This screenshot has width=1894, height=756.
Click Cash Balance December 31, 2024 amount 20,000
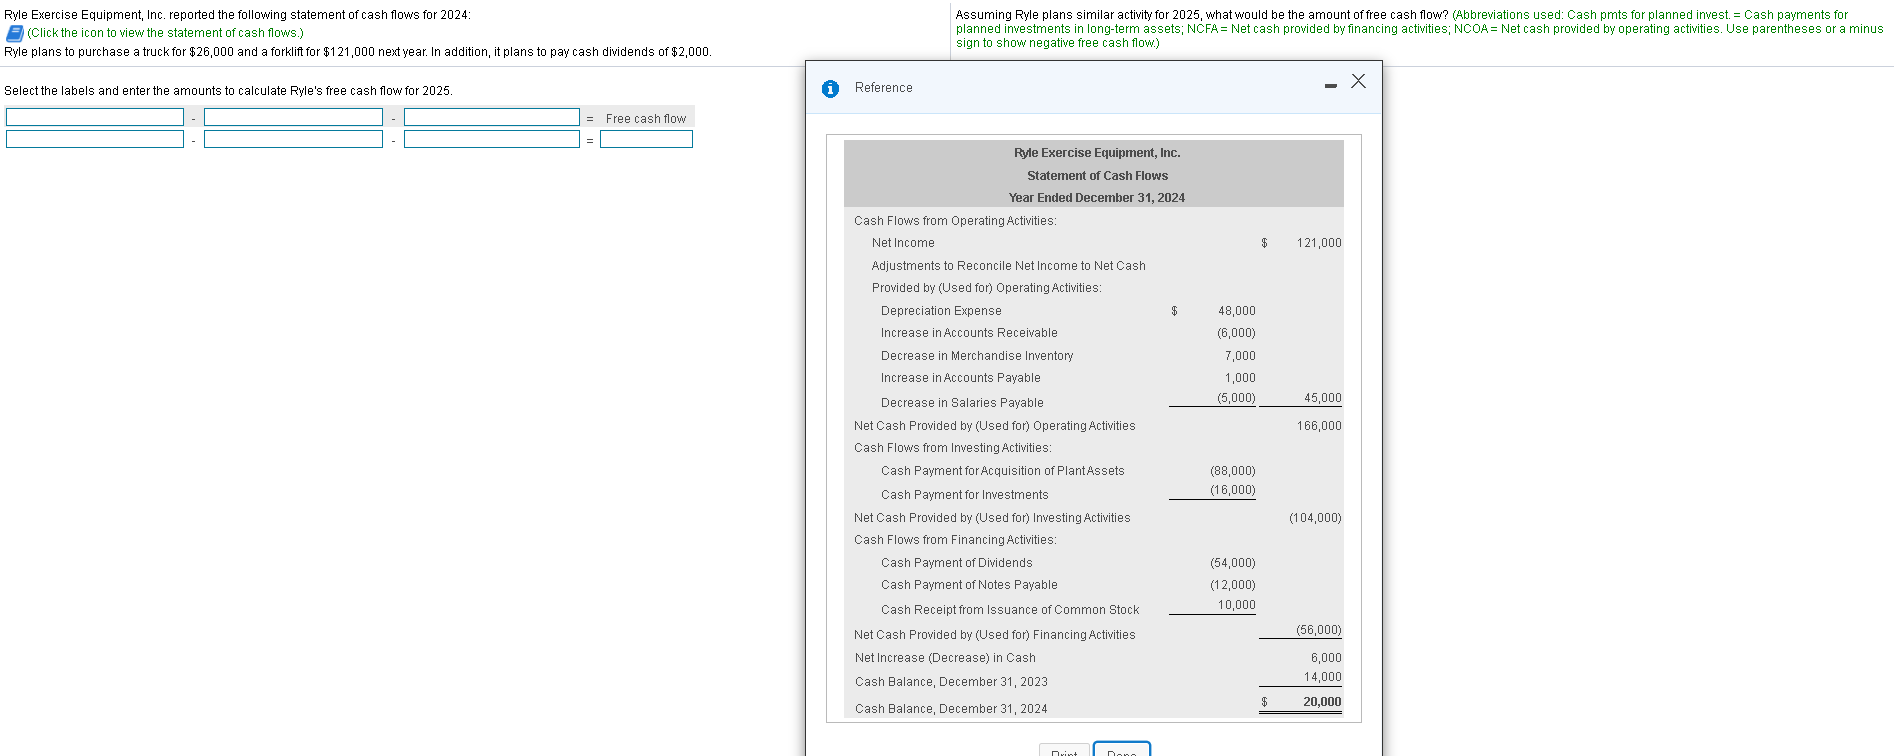click(x=1322, y=702)
